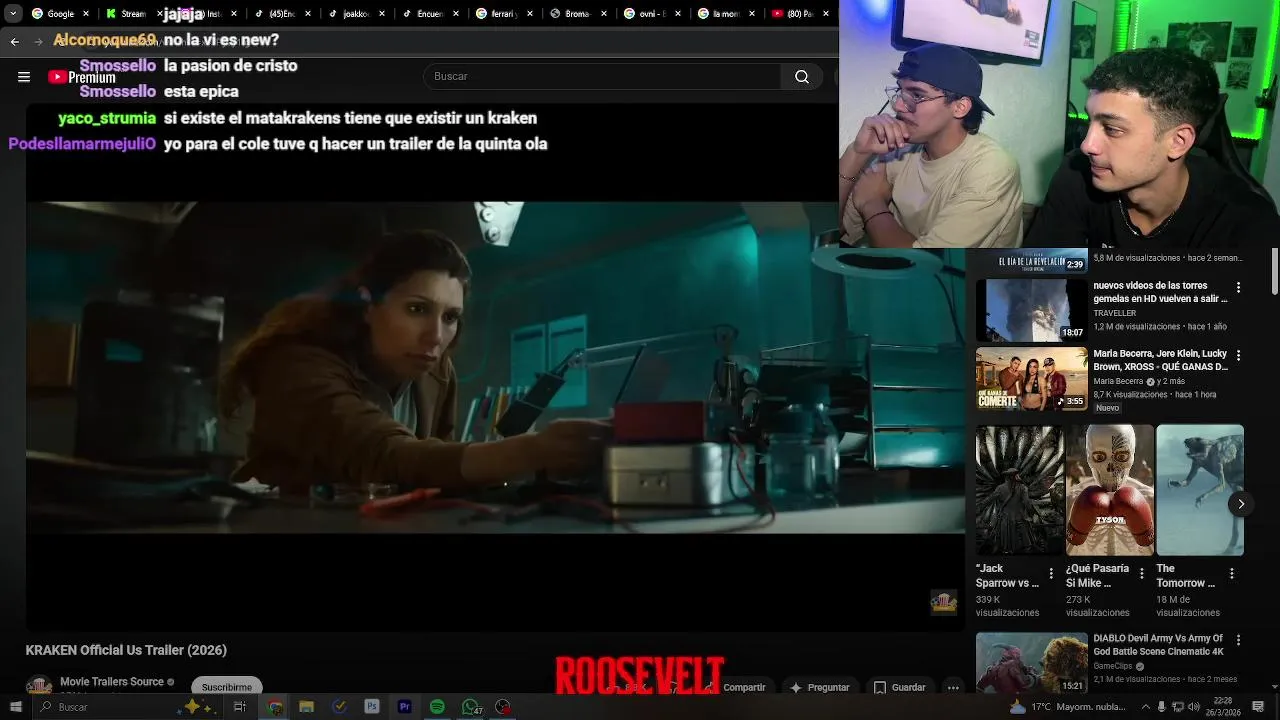Show next shorts with the right chevron
Image resolution: width=1280 pixels, height=720 pixels.
click(x=1241, y=504)
